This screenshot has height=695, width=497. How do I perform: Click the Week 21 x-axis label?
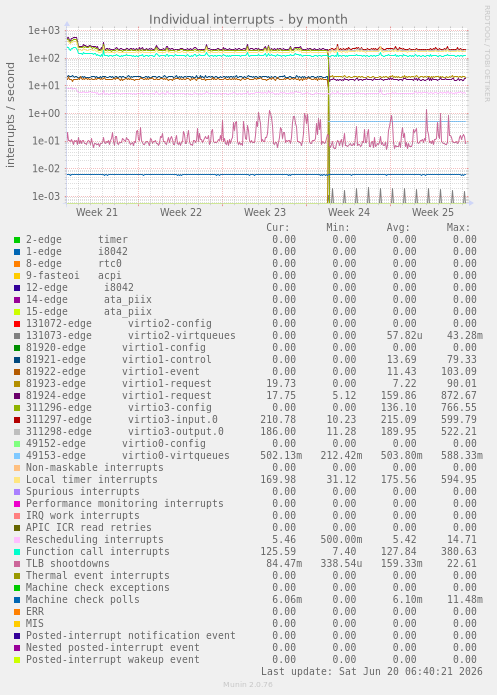[x=97, y=212]
